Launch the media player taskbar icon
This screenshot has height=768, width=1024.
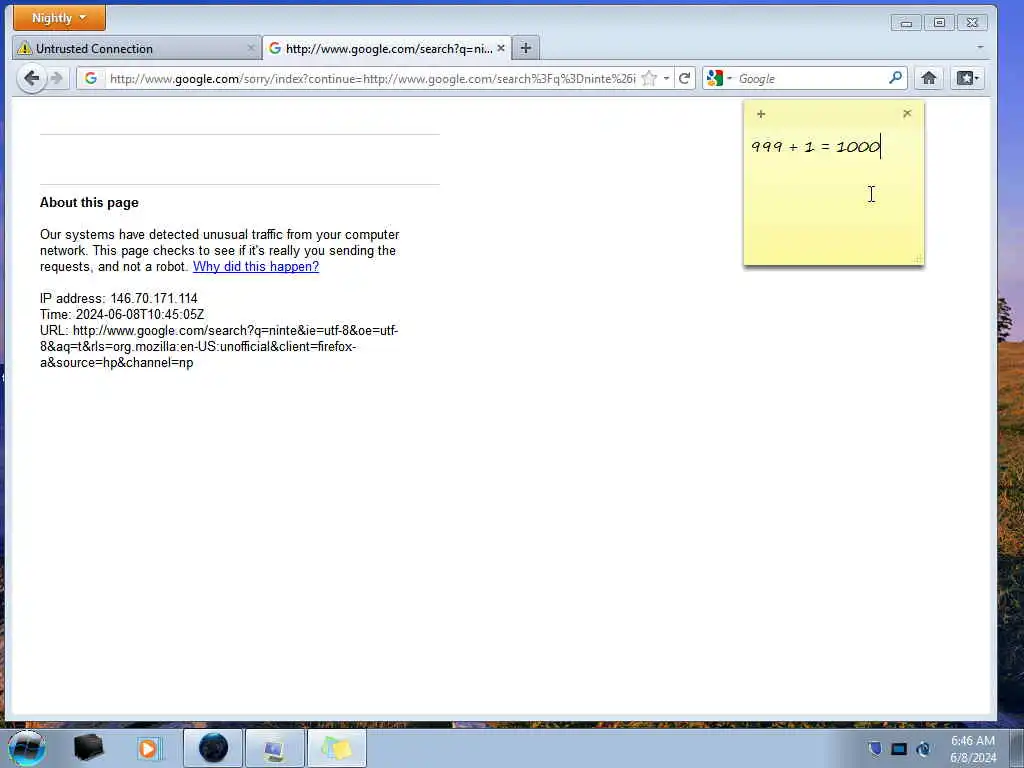coord(148,748)
